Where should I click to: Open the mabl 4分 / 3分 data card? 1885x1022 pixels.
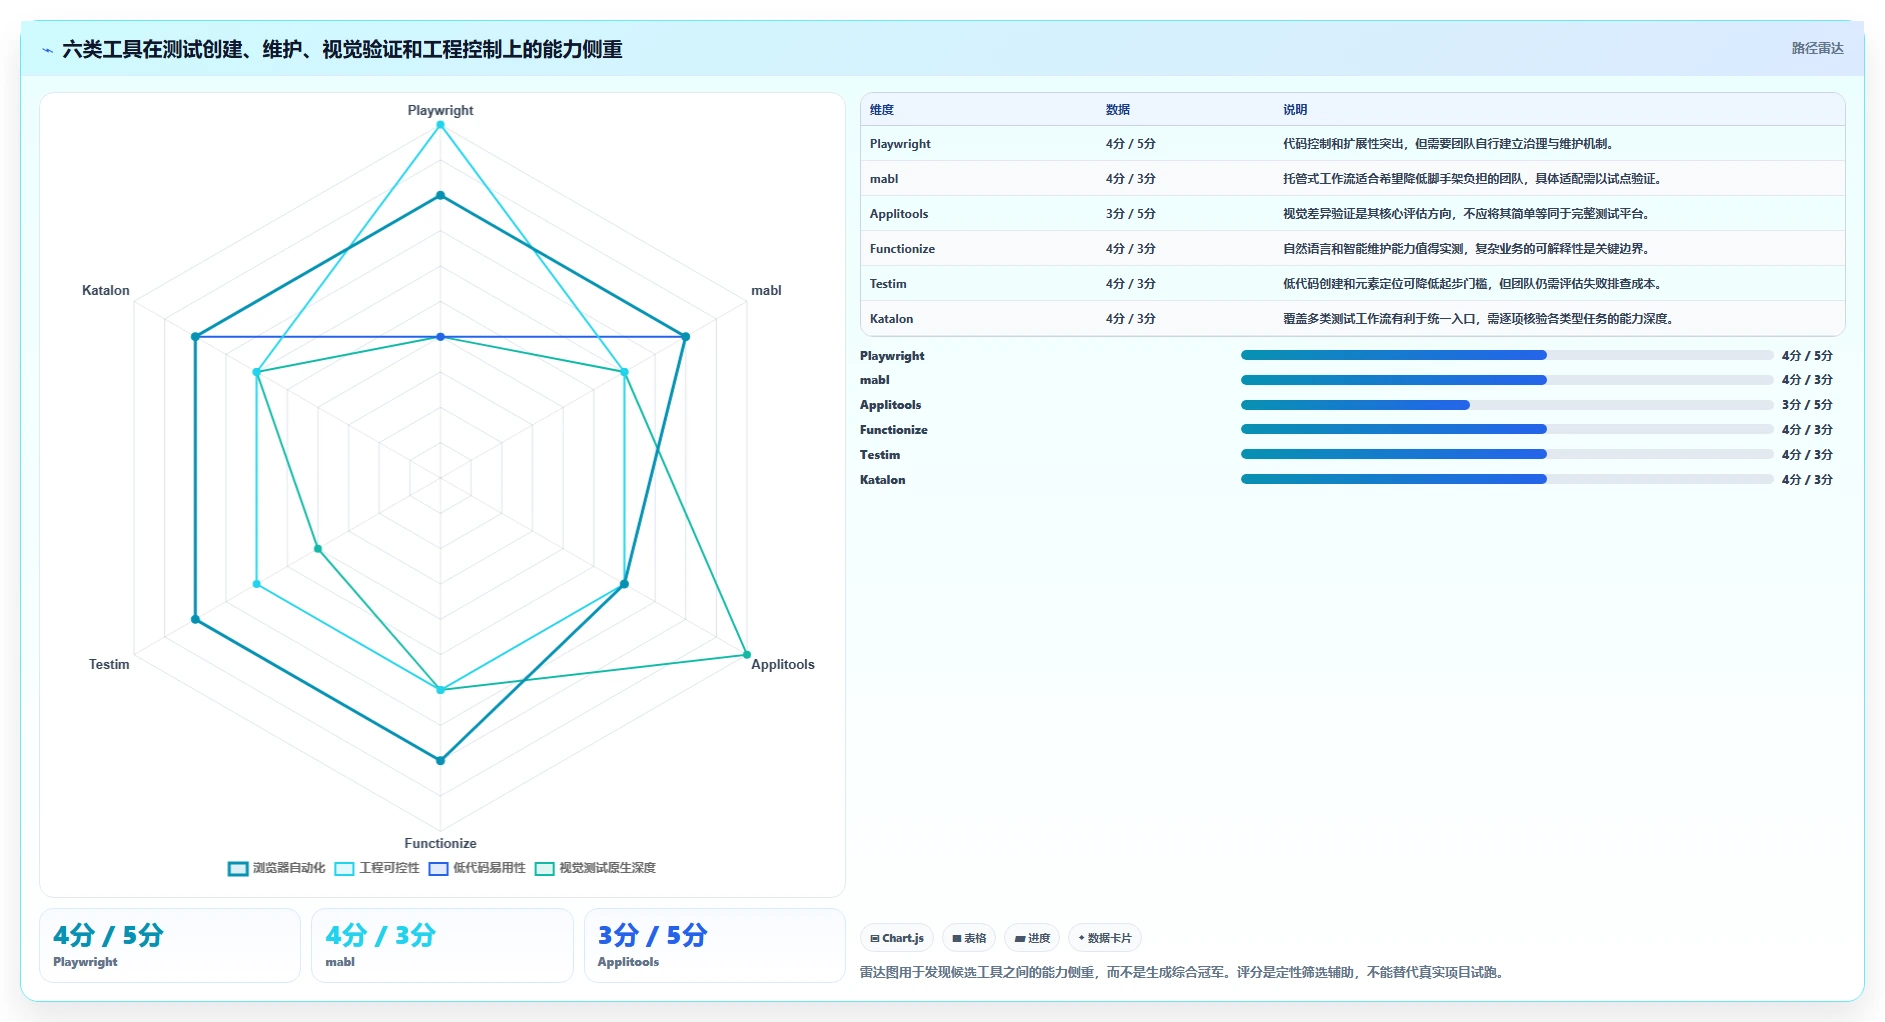pos(442,945)
